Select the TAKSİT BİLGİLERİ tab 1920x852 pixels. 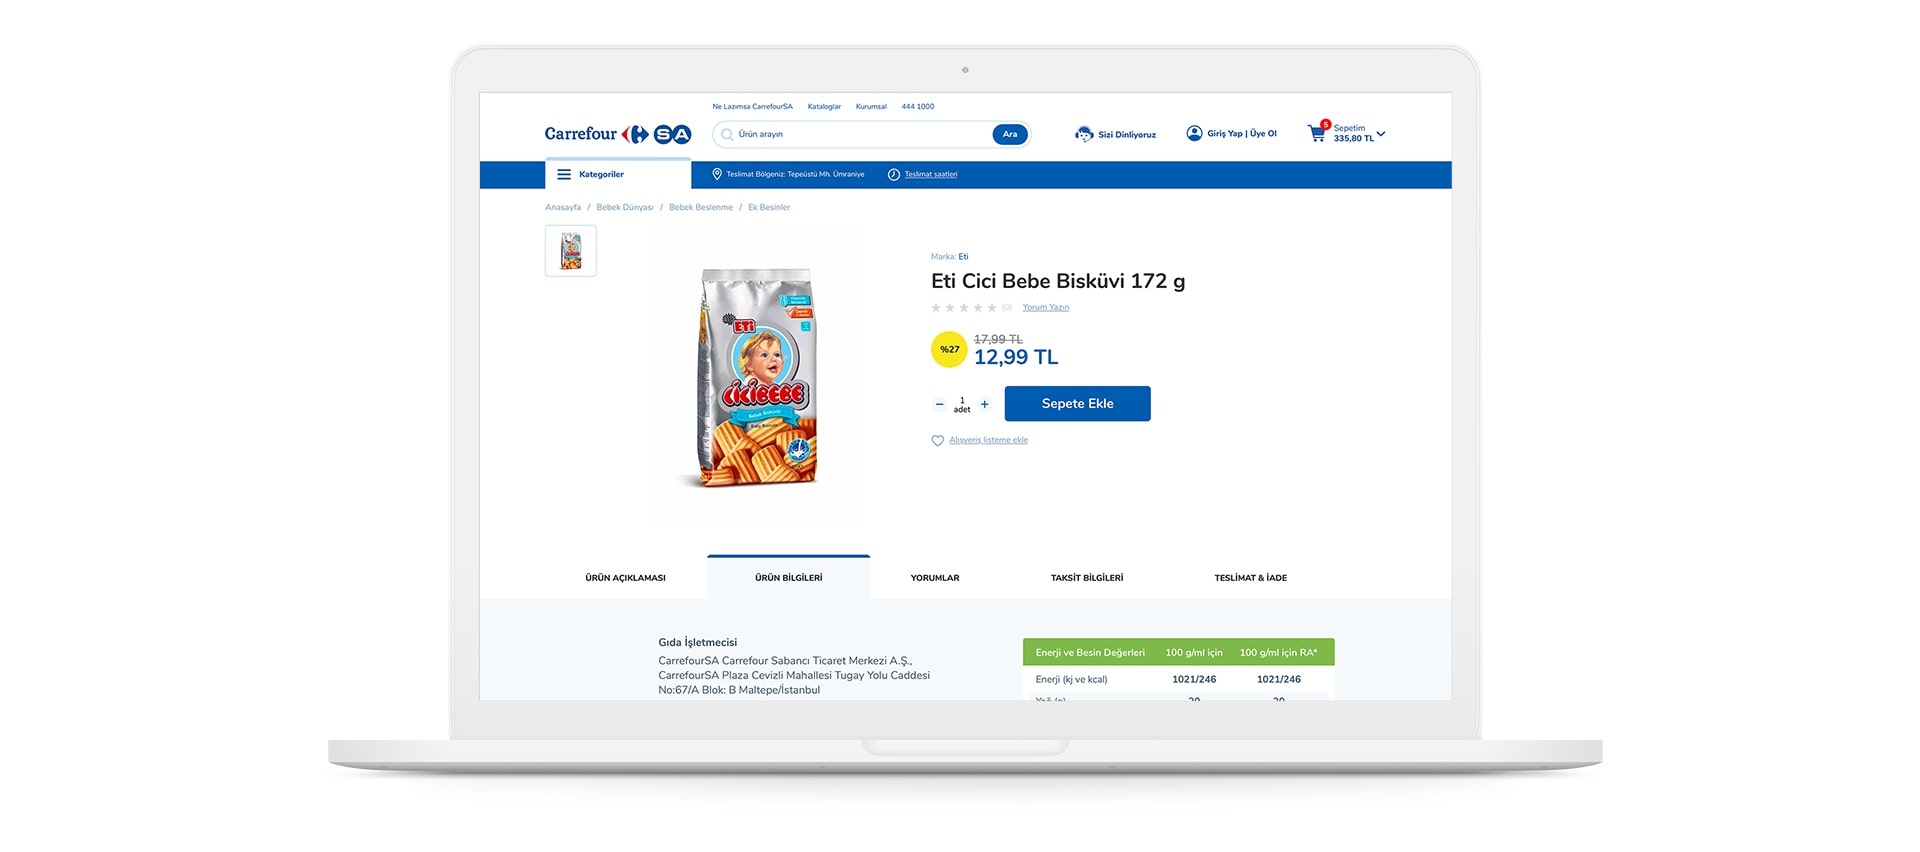click(1087, 578)
